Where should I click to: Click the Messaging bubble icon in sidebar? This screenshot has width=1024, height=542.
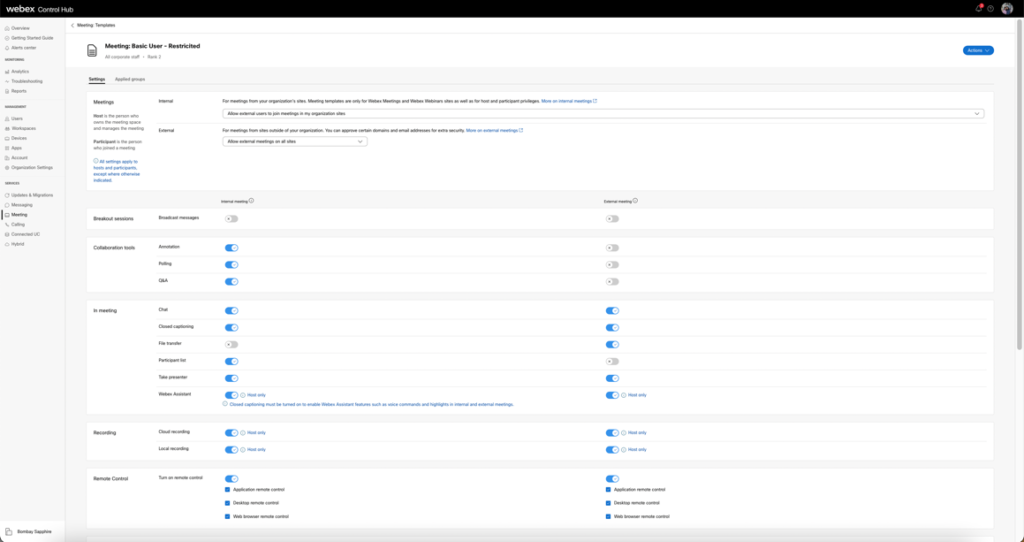pos(7,205)
